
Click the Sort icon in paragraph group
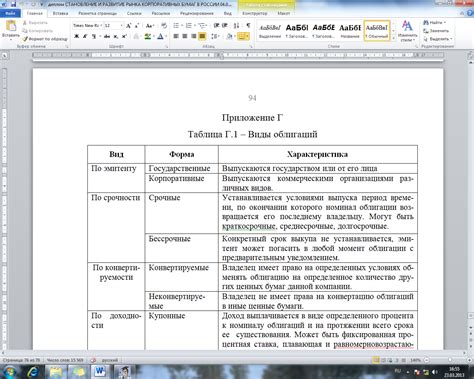tap(236, 26)
